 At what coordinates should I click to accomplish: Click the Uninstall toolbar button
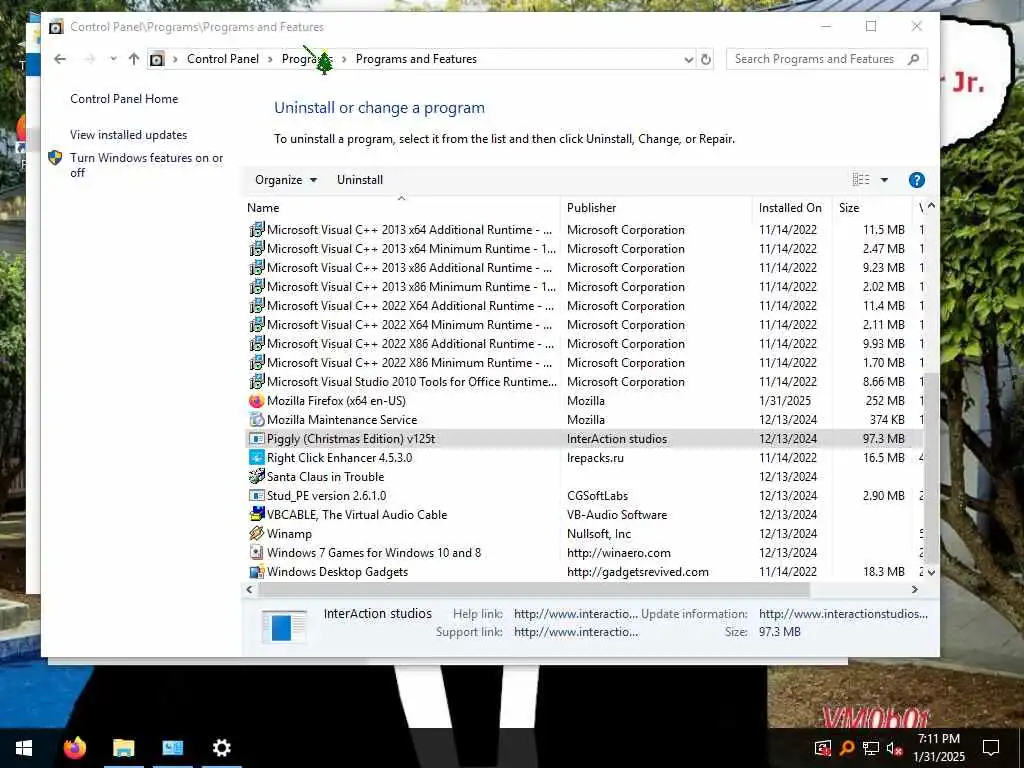[x=360, y=180]
